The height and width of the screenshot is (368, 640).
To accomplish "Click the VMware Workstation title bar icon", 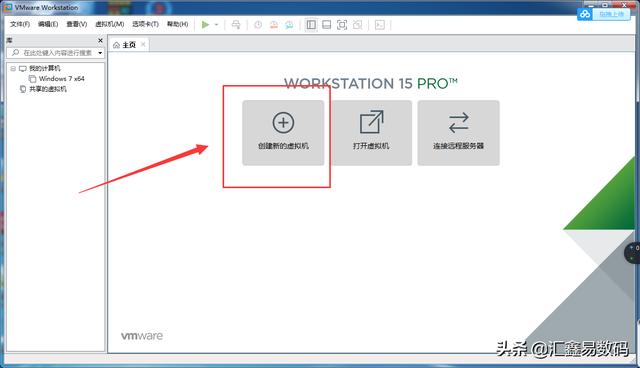I will [x=8, y=7].
